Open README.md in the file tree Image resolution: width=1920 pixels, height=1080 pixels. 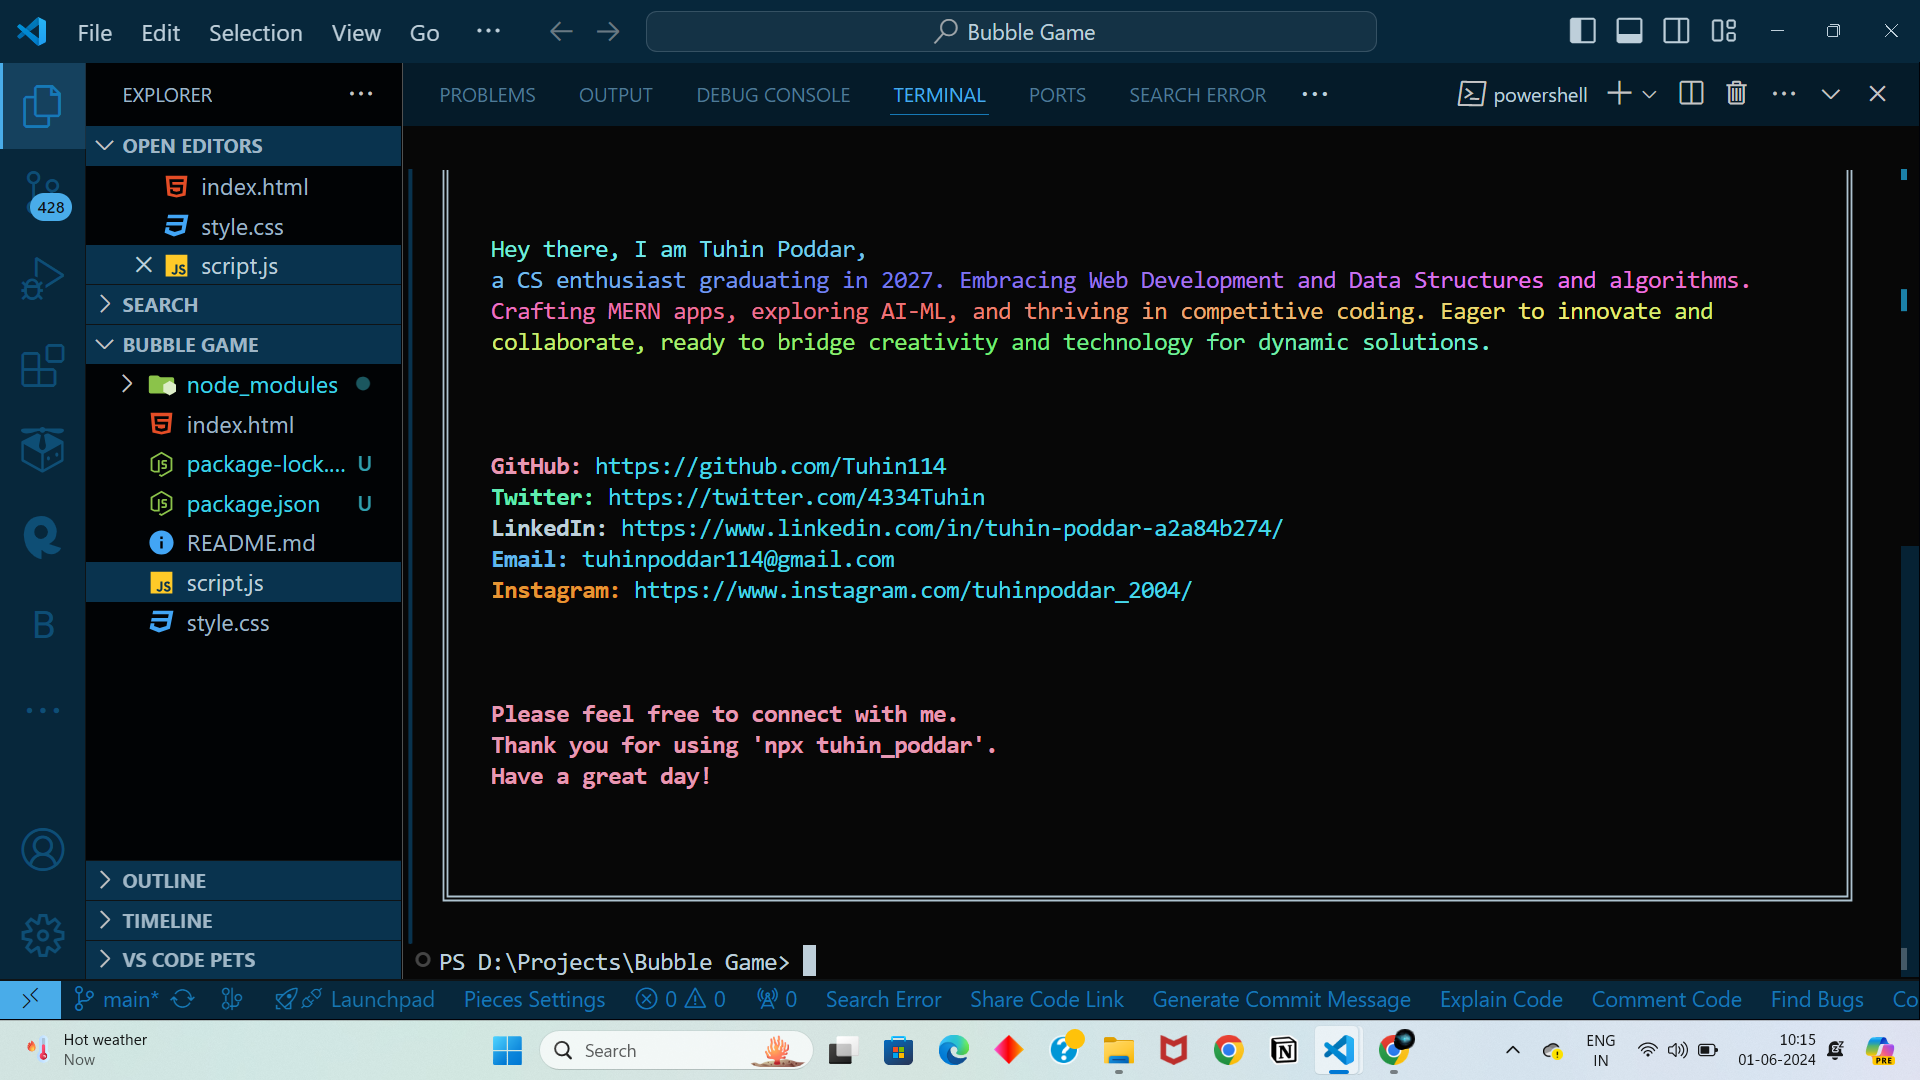(x=244, y=543)
